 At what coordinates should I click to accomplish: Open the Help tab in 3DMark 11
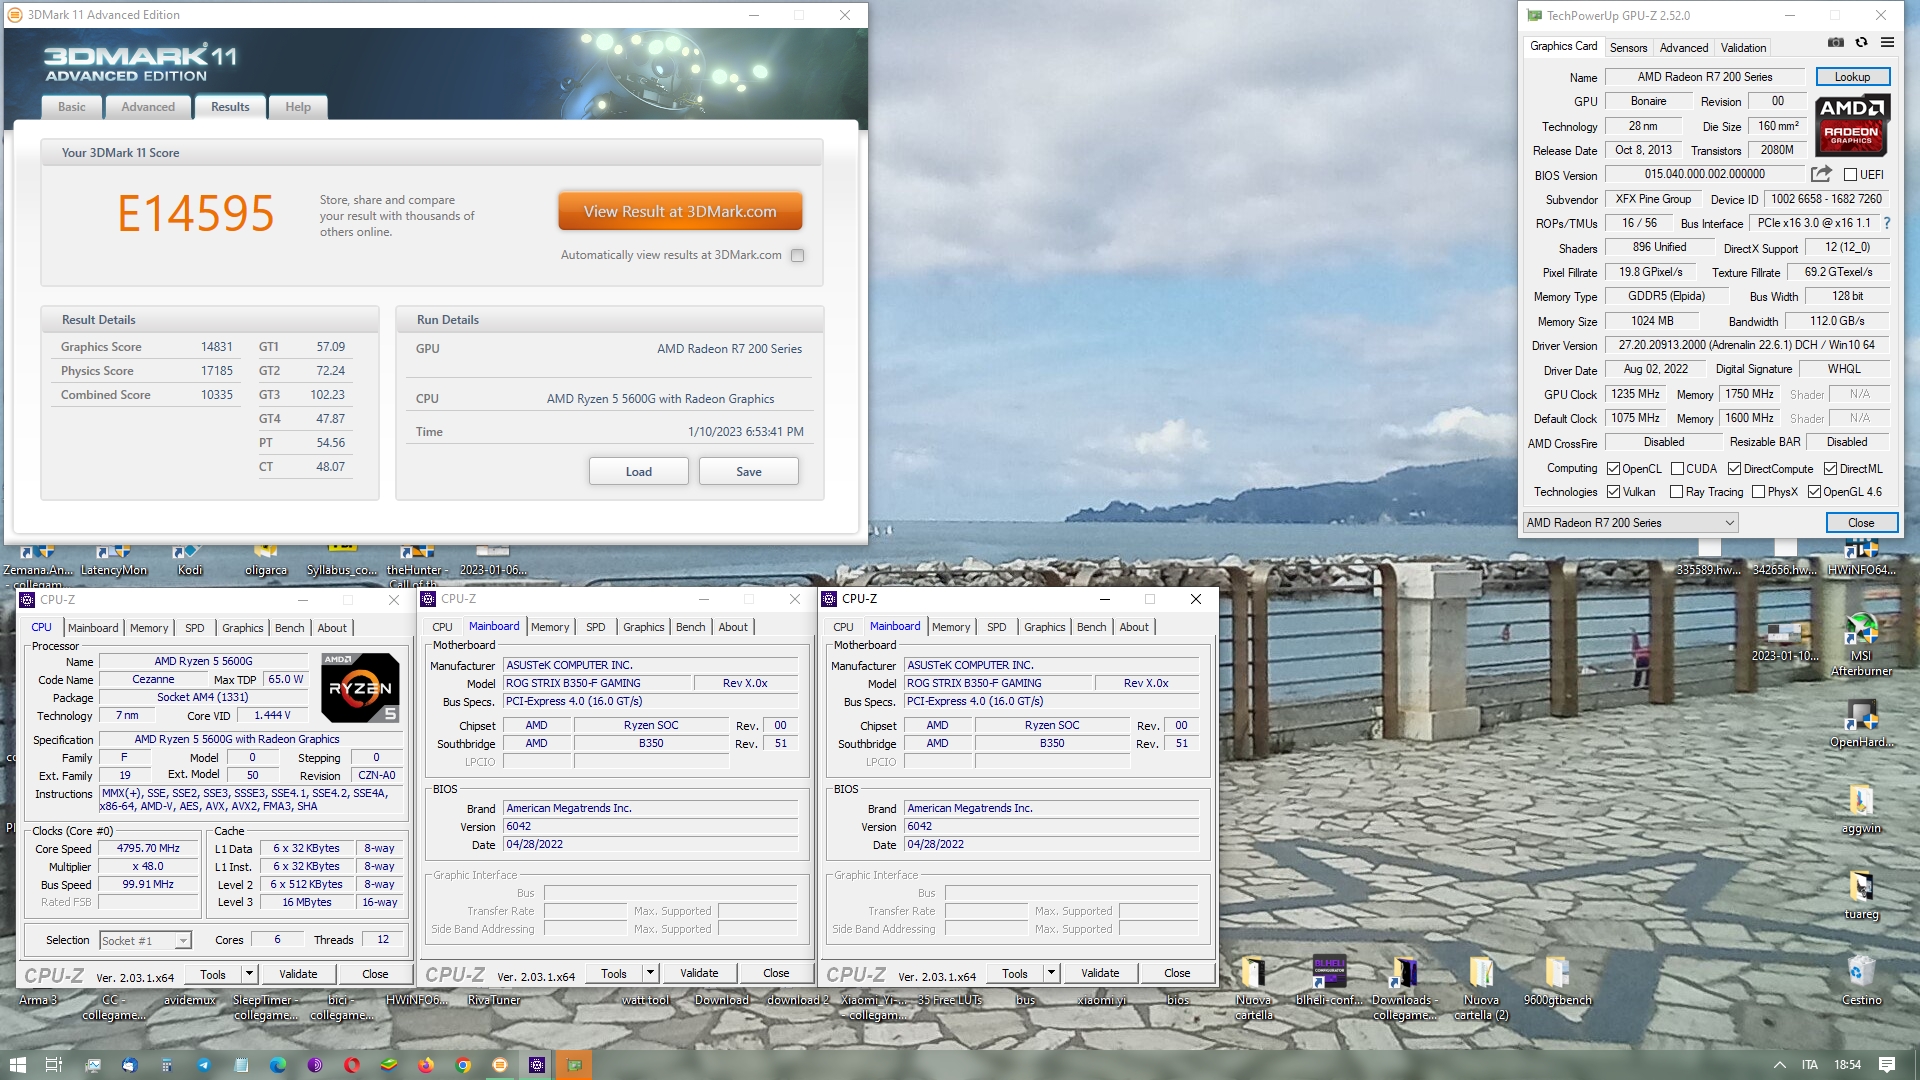tap(298, 107)
